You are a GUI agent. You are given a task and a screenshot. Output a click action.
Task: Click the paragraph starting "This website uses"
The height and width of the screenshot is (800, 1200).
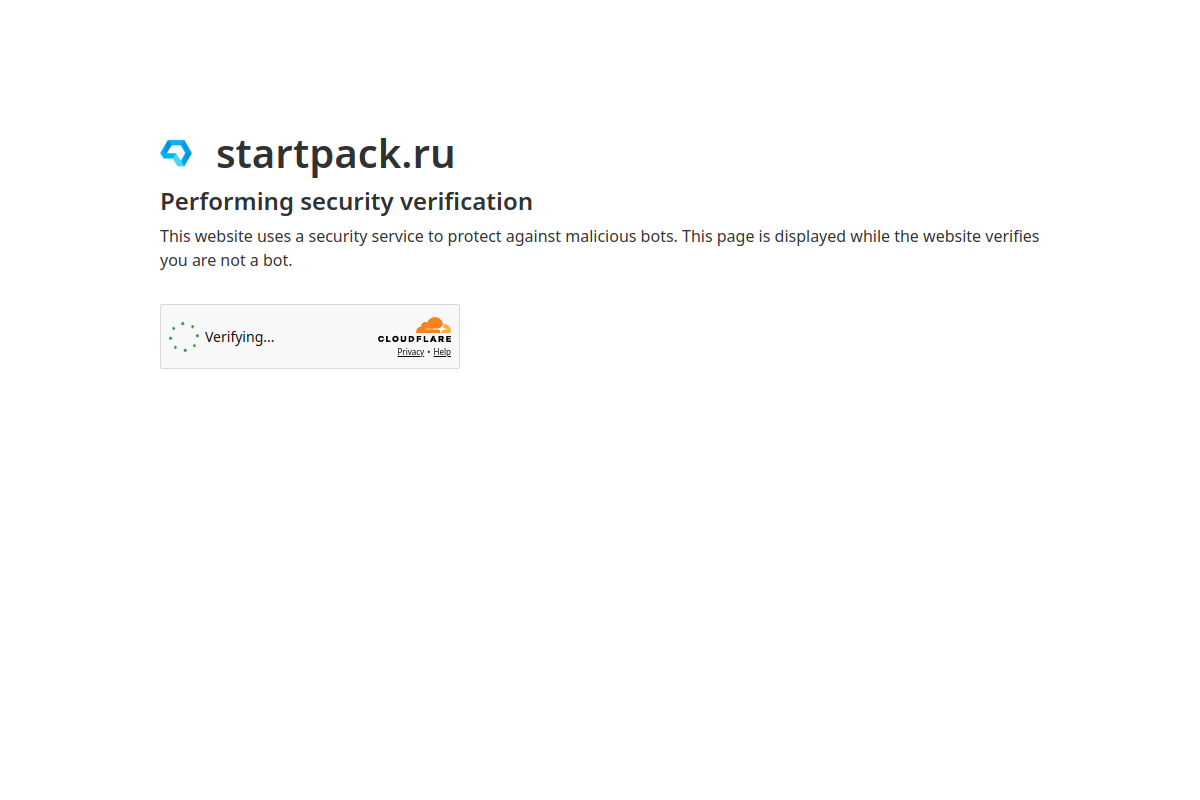coord(600,248)
